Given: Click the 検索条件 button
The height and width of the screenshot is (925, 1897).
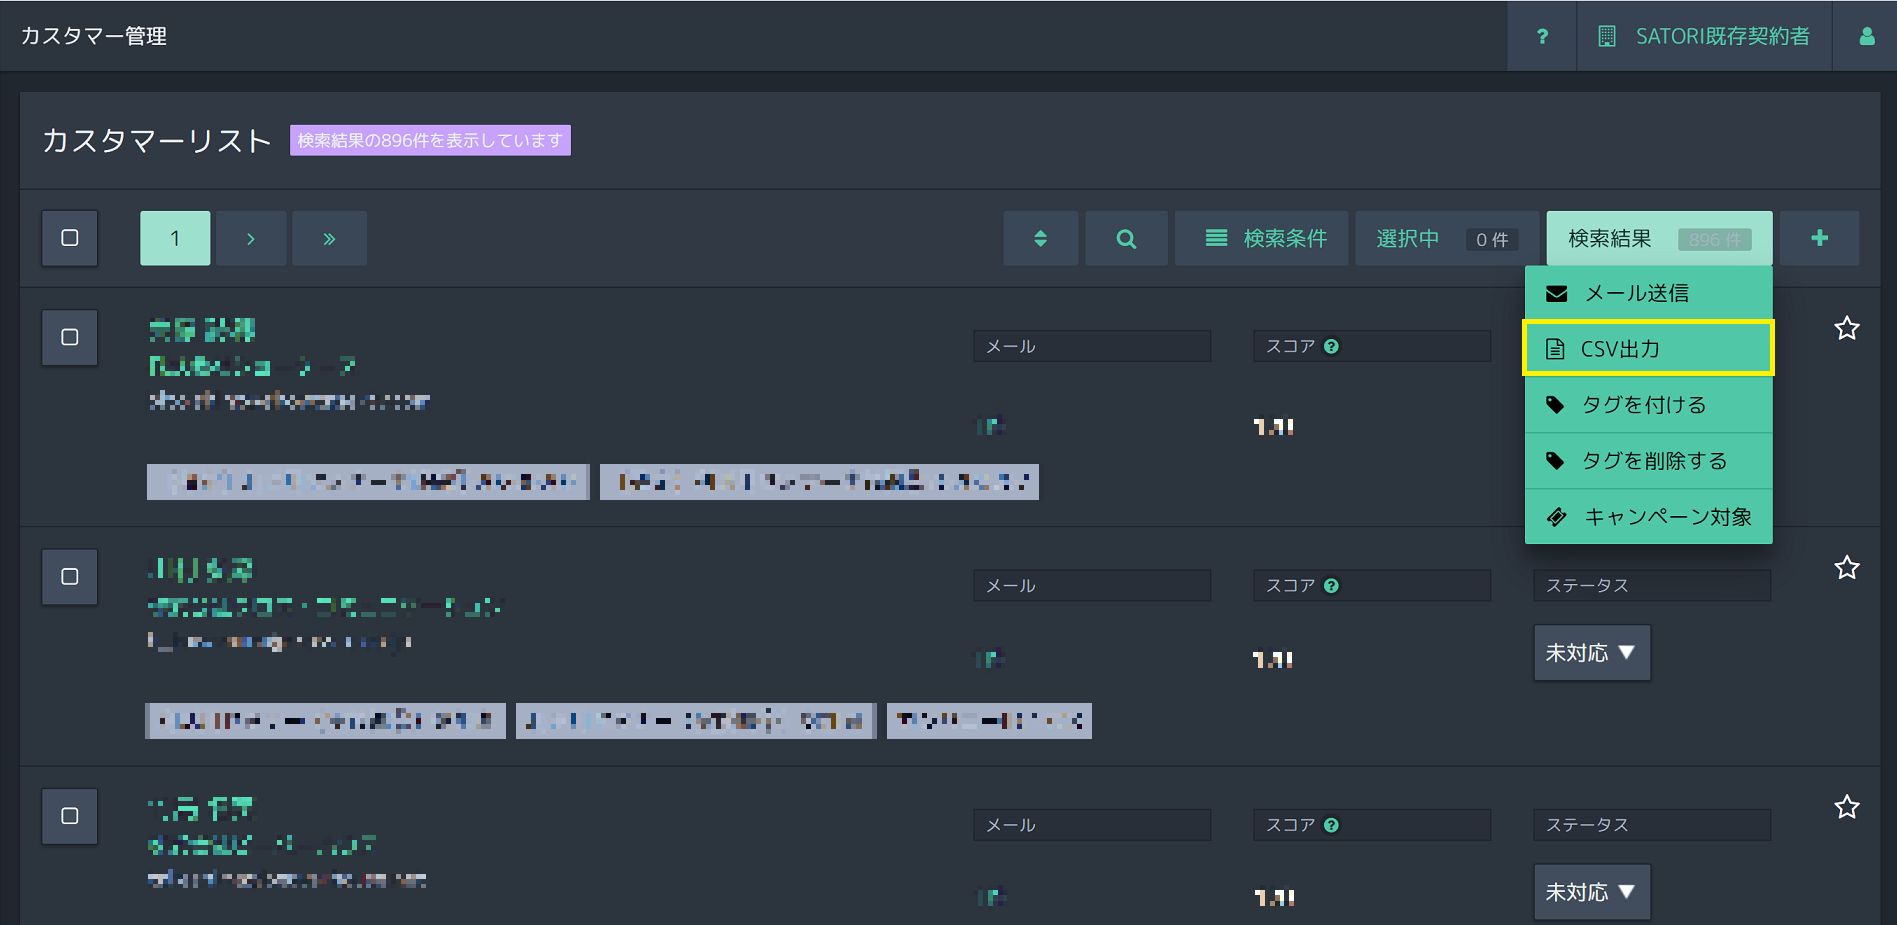Looking at the screenshot, I should pos(1265,238).
